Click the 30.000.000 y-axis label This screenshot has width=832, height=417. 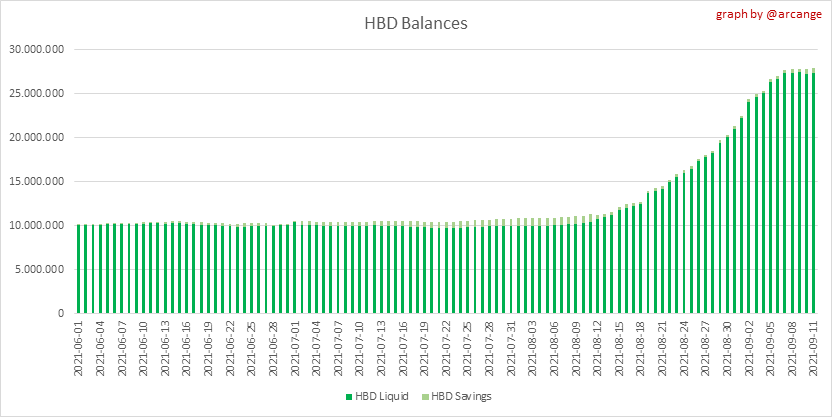click(37, 50)
